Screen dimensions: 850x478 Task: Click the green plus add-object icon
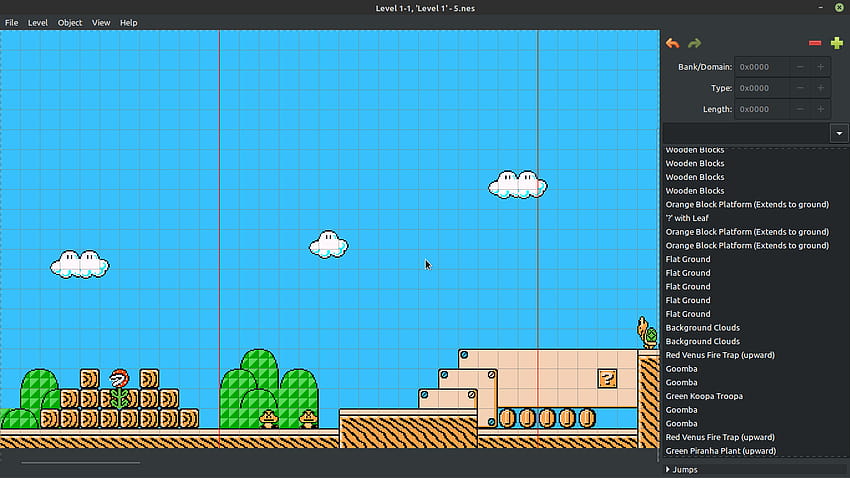(x=837, y=43)
